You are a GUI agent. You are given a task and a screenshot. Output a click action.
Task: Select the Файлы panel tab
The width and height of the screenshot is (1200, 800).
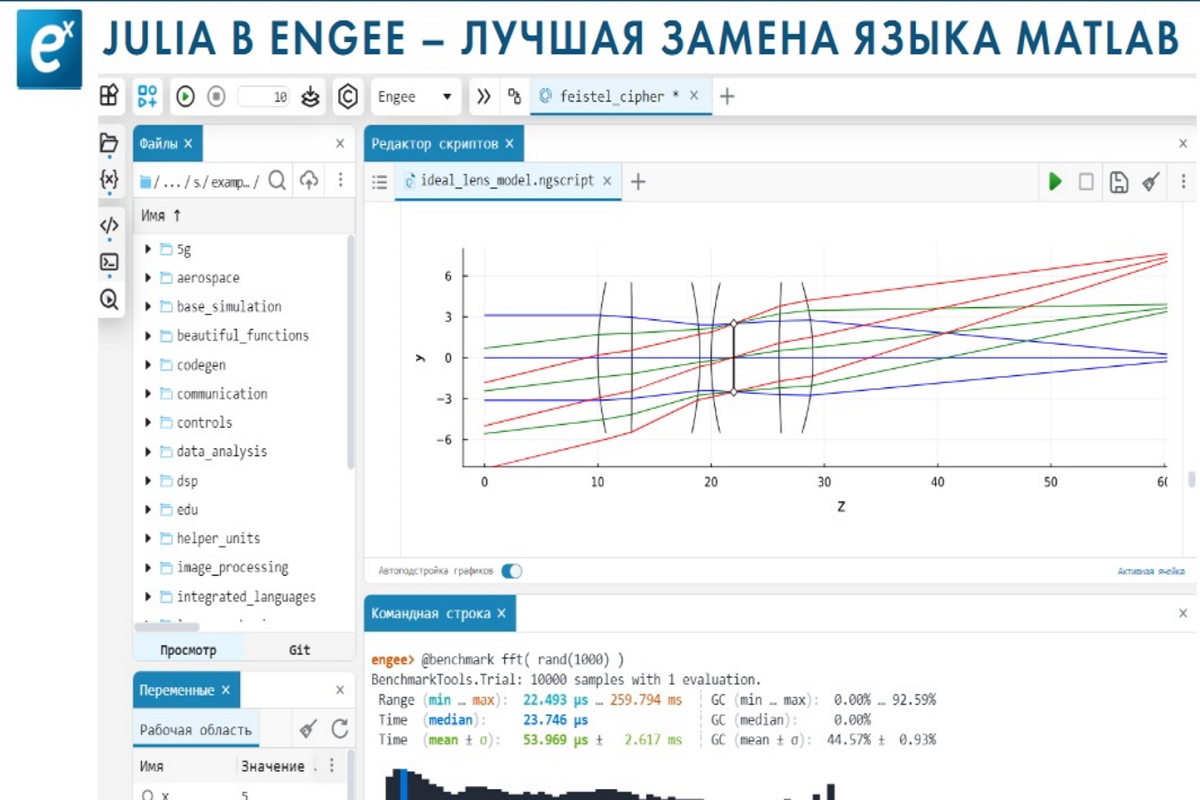coord(167,144)
